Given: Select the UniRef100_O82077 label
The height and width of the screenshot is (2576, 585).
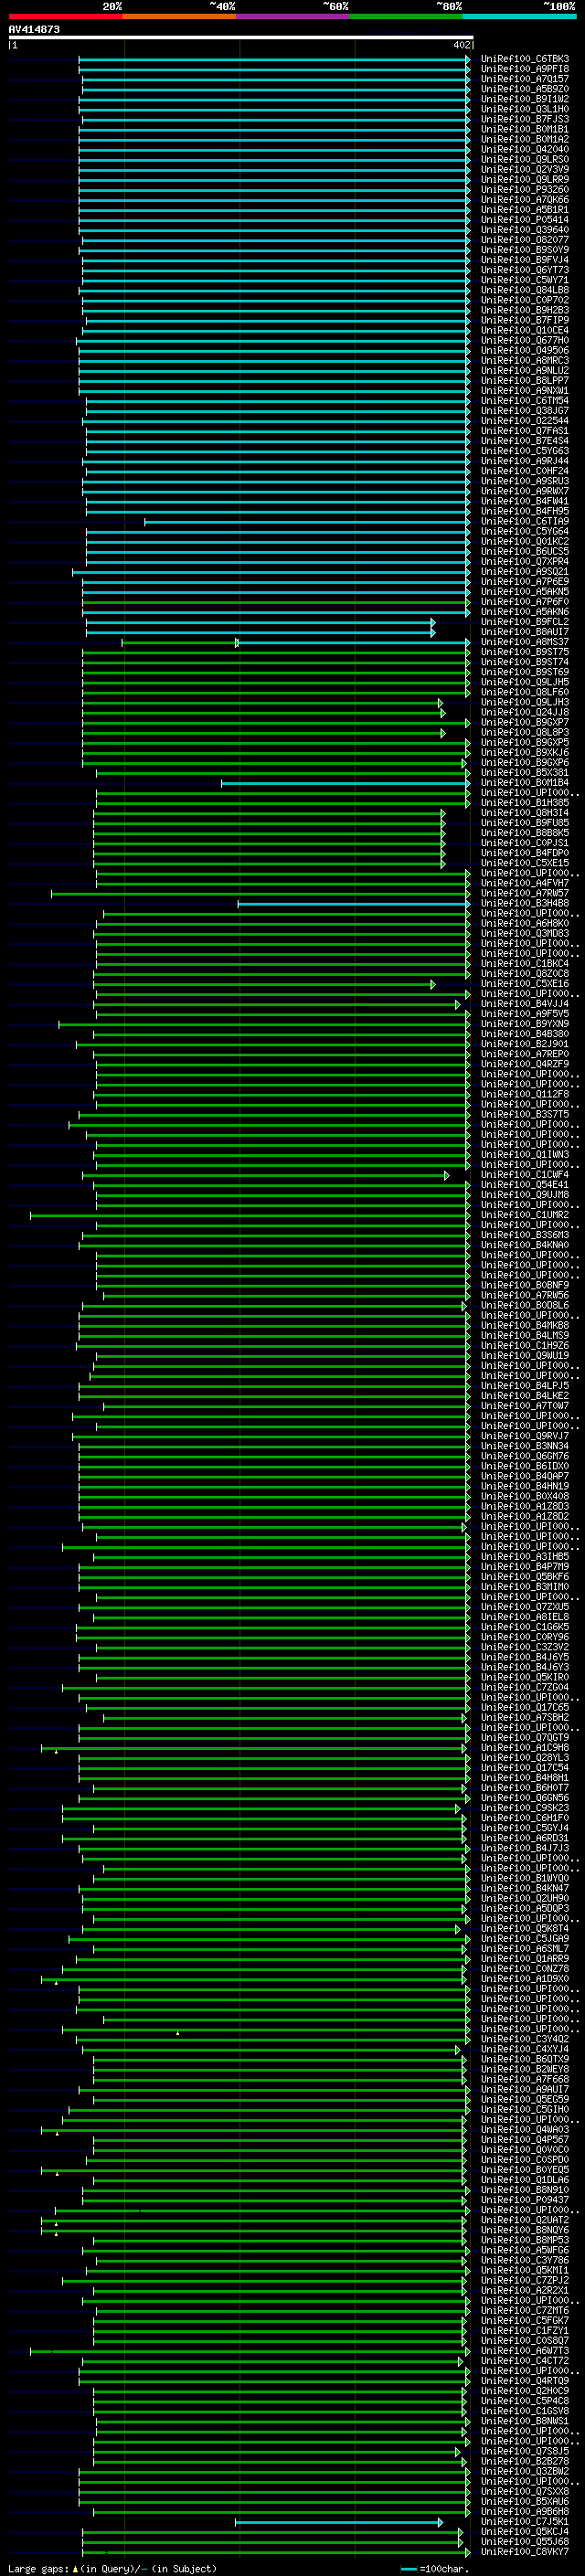Looking at the screenshot, I should (x=524, y=240).
